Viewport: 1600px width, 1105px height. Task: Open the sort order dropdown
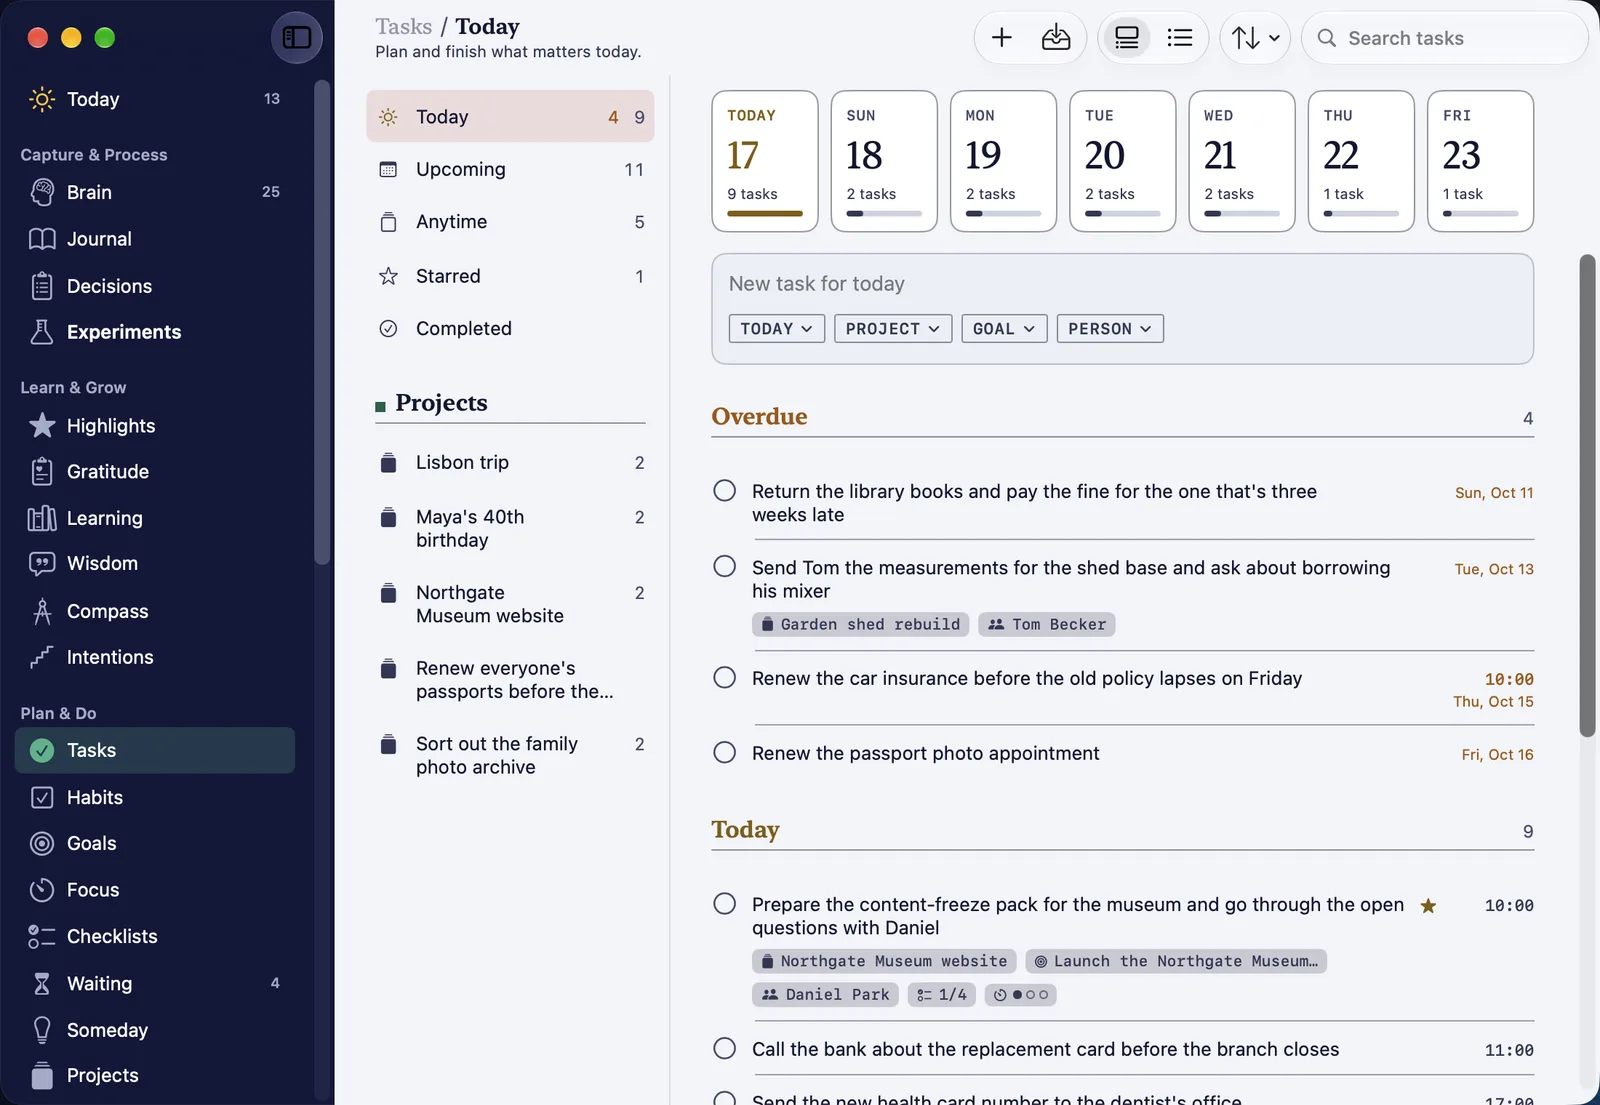[x=1256, y=38]
